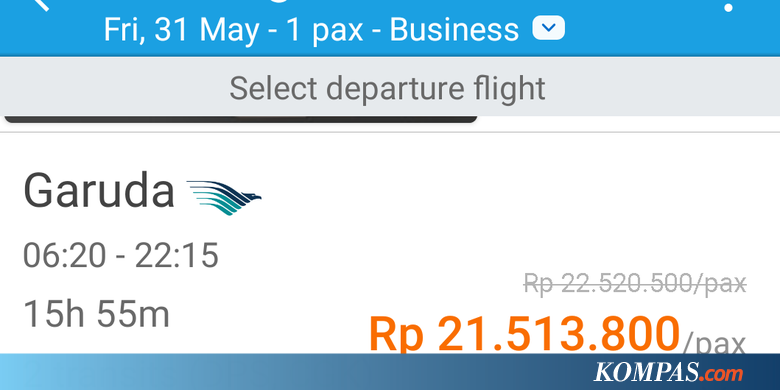Open the KOMPAS.com watermark link
Screen dimensions: 780x390
point(668,373)
